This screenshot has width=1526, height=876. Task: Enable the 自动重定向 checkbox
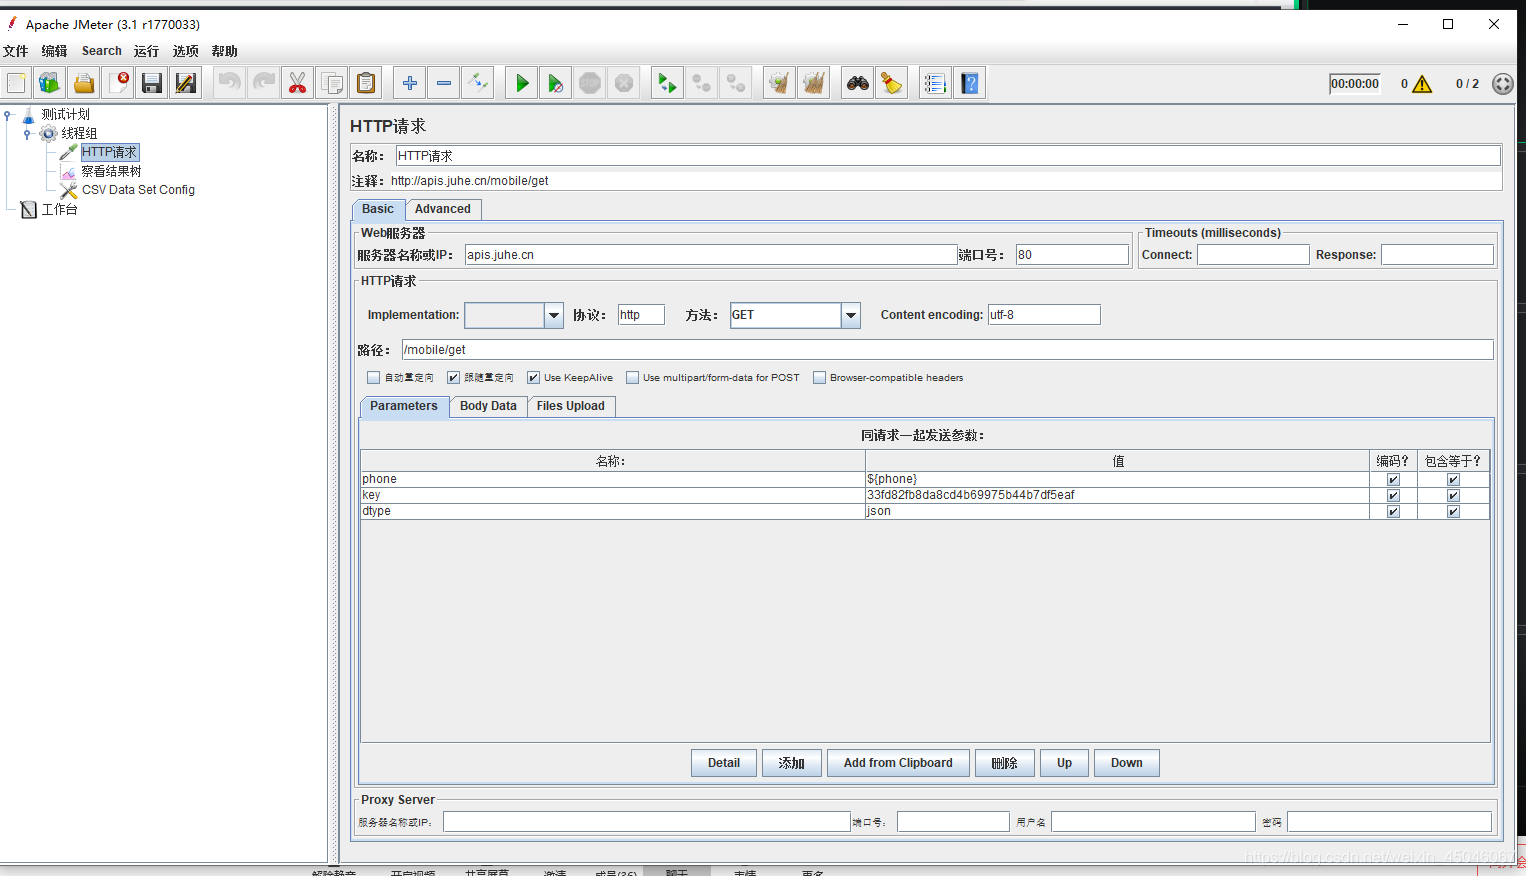373,378
